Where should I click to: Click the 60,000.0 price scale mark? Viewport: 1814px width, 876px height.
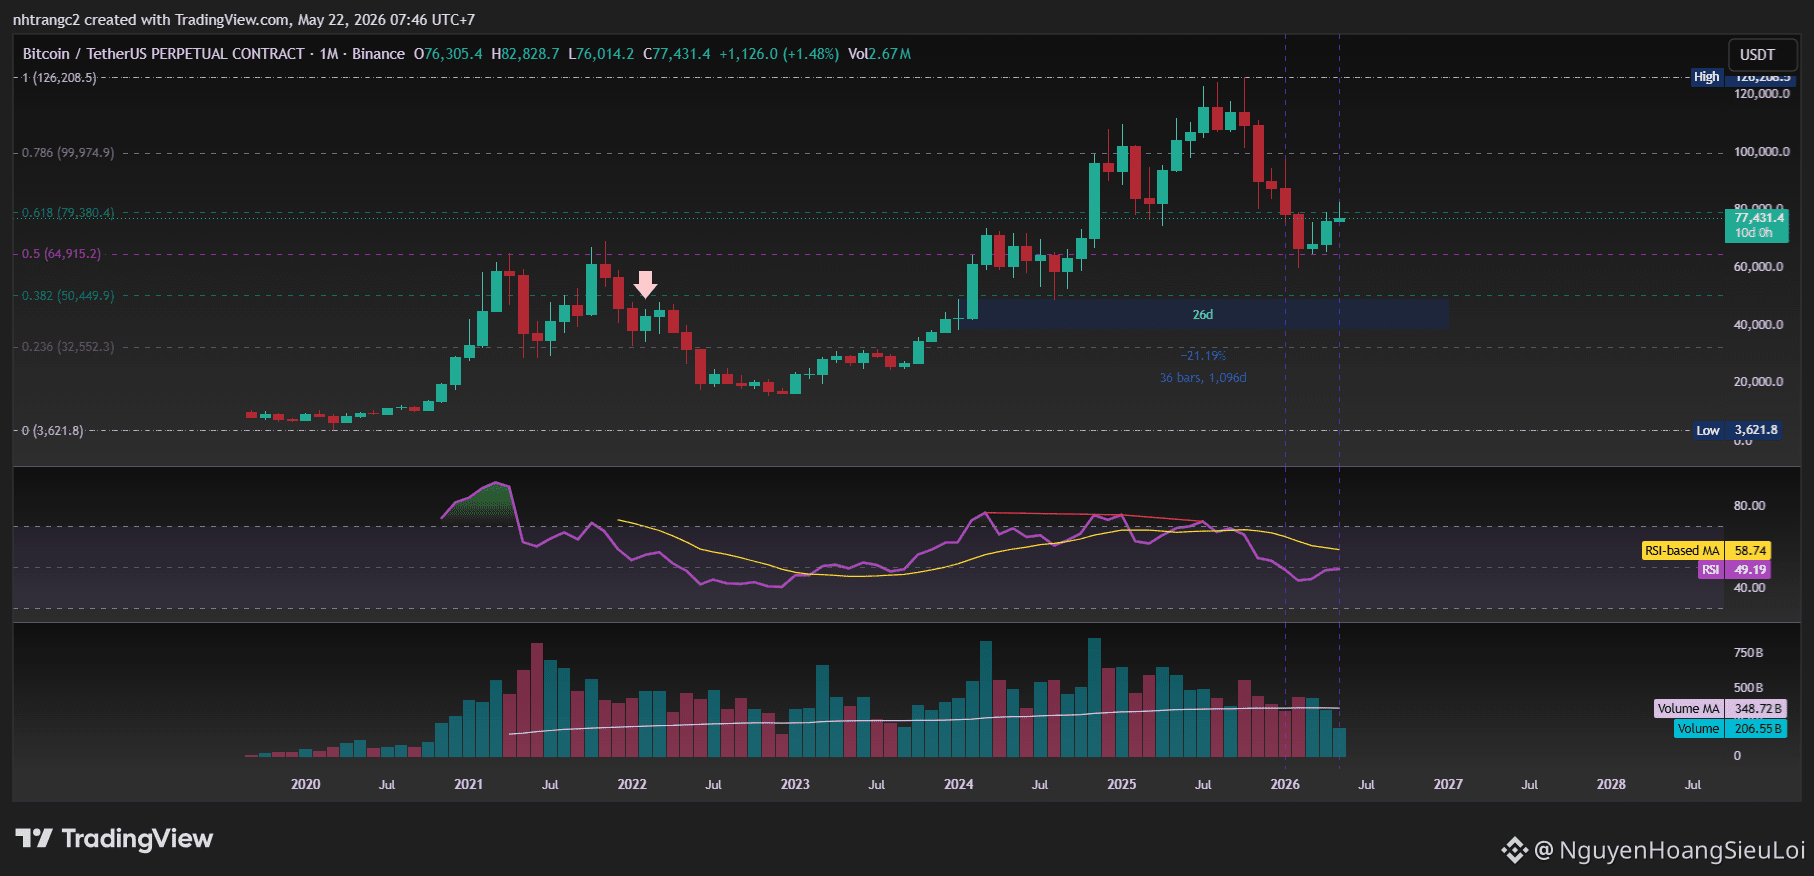1759,267
